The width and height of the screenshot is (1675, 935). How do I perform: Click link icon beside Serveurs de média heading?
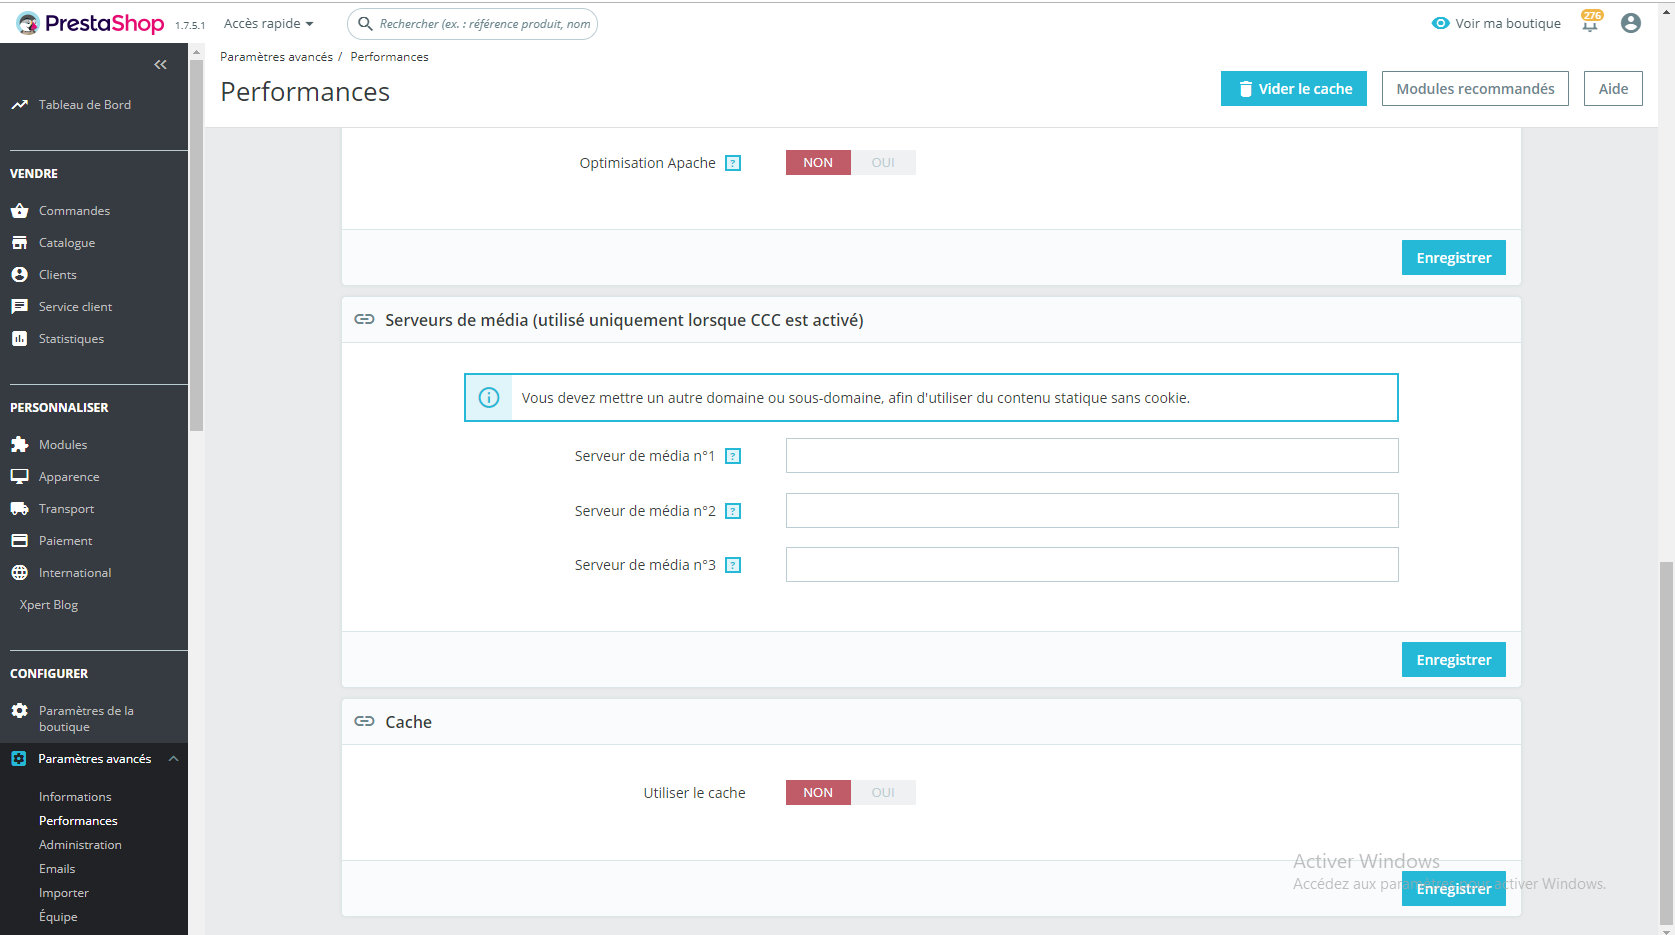pos(365,319)
